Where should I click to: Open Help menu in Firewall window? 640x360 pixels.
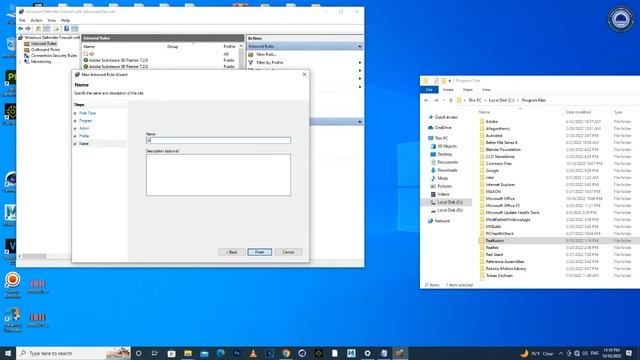(x=65, y=20)
